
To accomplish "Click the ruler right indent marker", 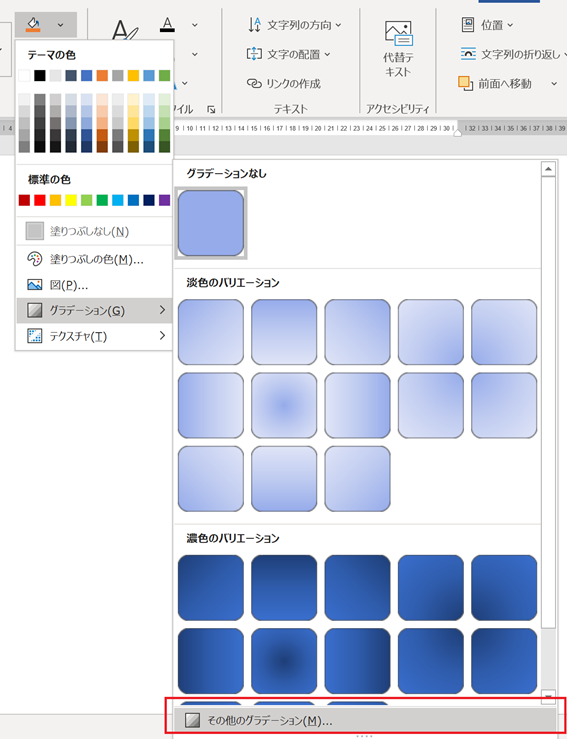I will pos(457,133).
